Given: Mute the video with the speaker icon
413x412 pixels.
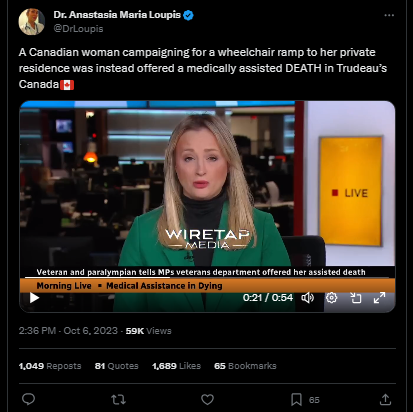Looking at the screenshot, I should (x=308, y=298).
